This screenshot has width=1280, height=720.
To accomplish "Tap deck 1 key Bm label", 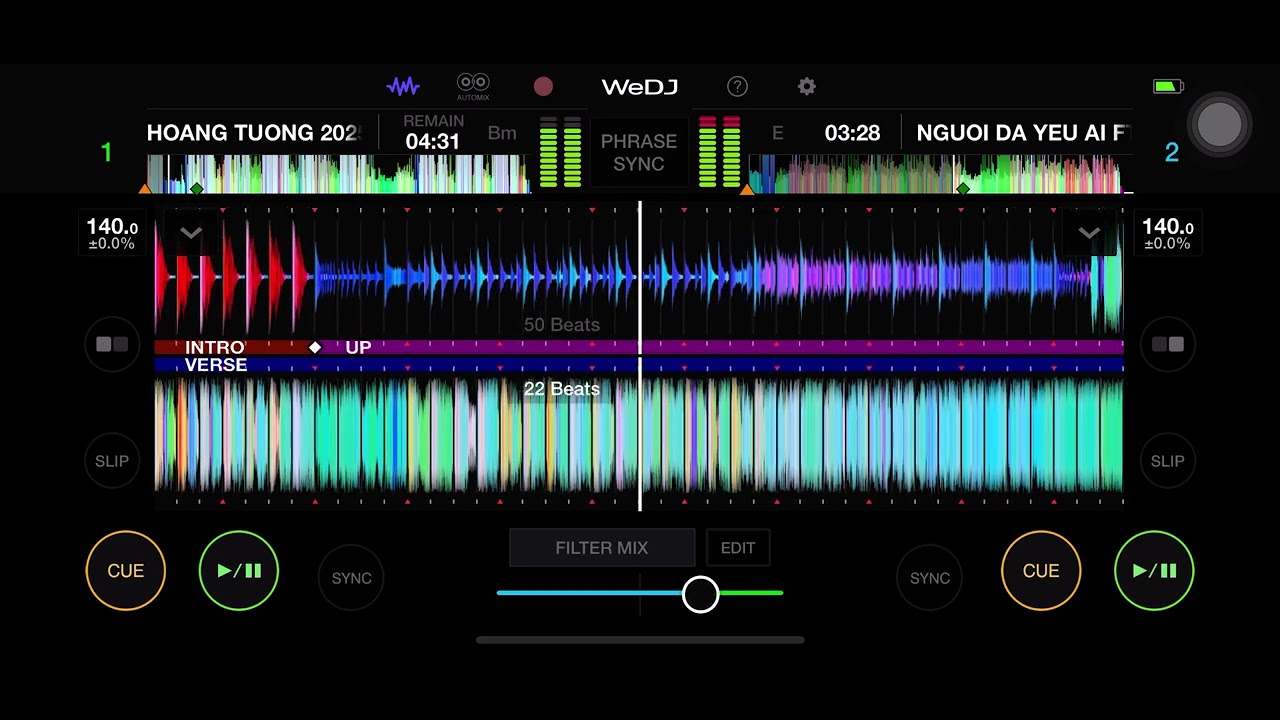I will tap(502, 133).
